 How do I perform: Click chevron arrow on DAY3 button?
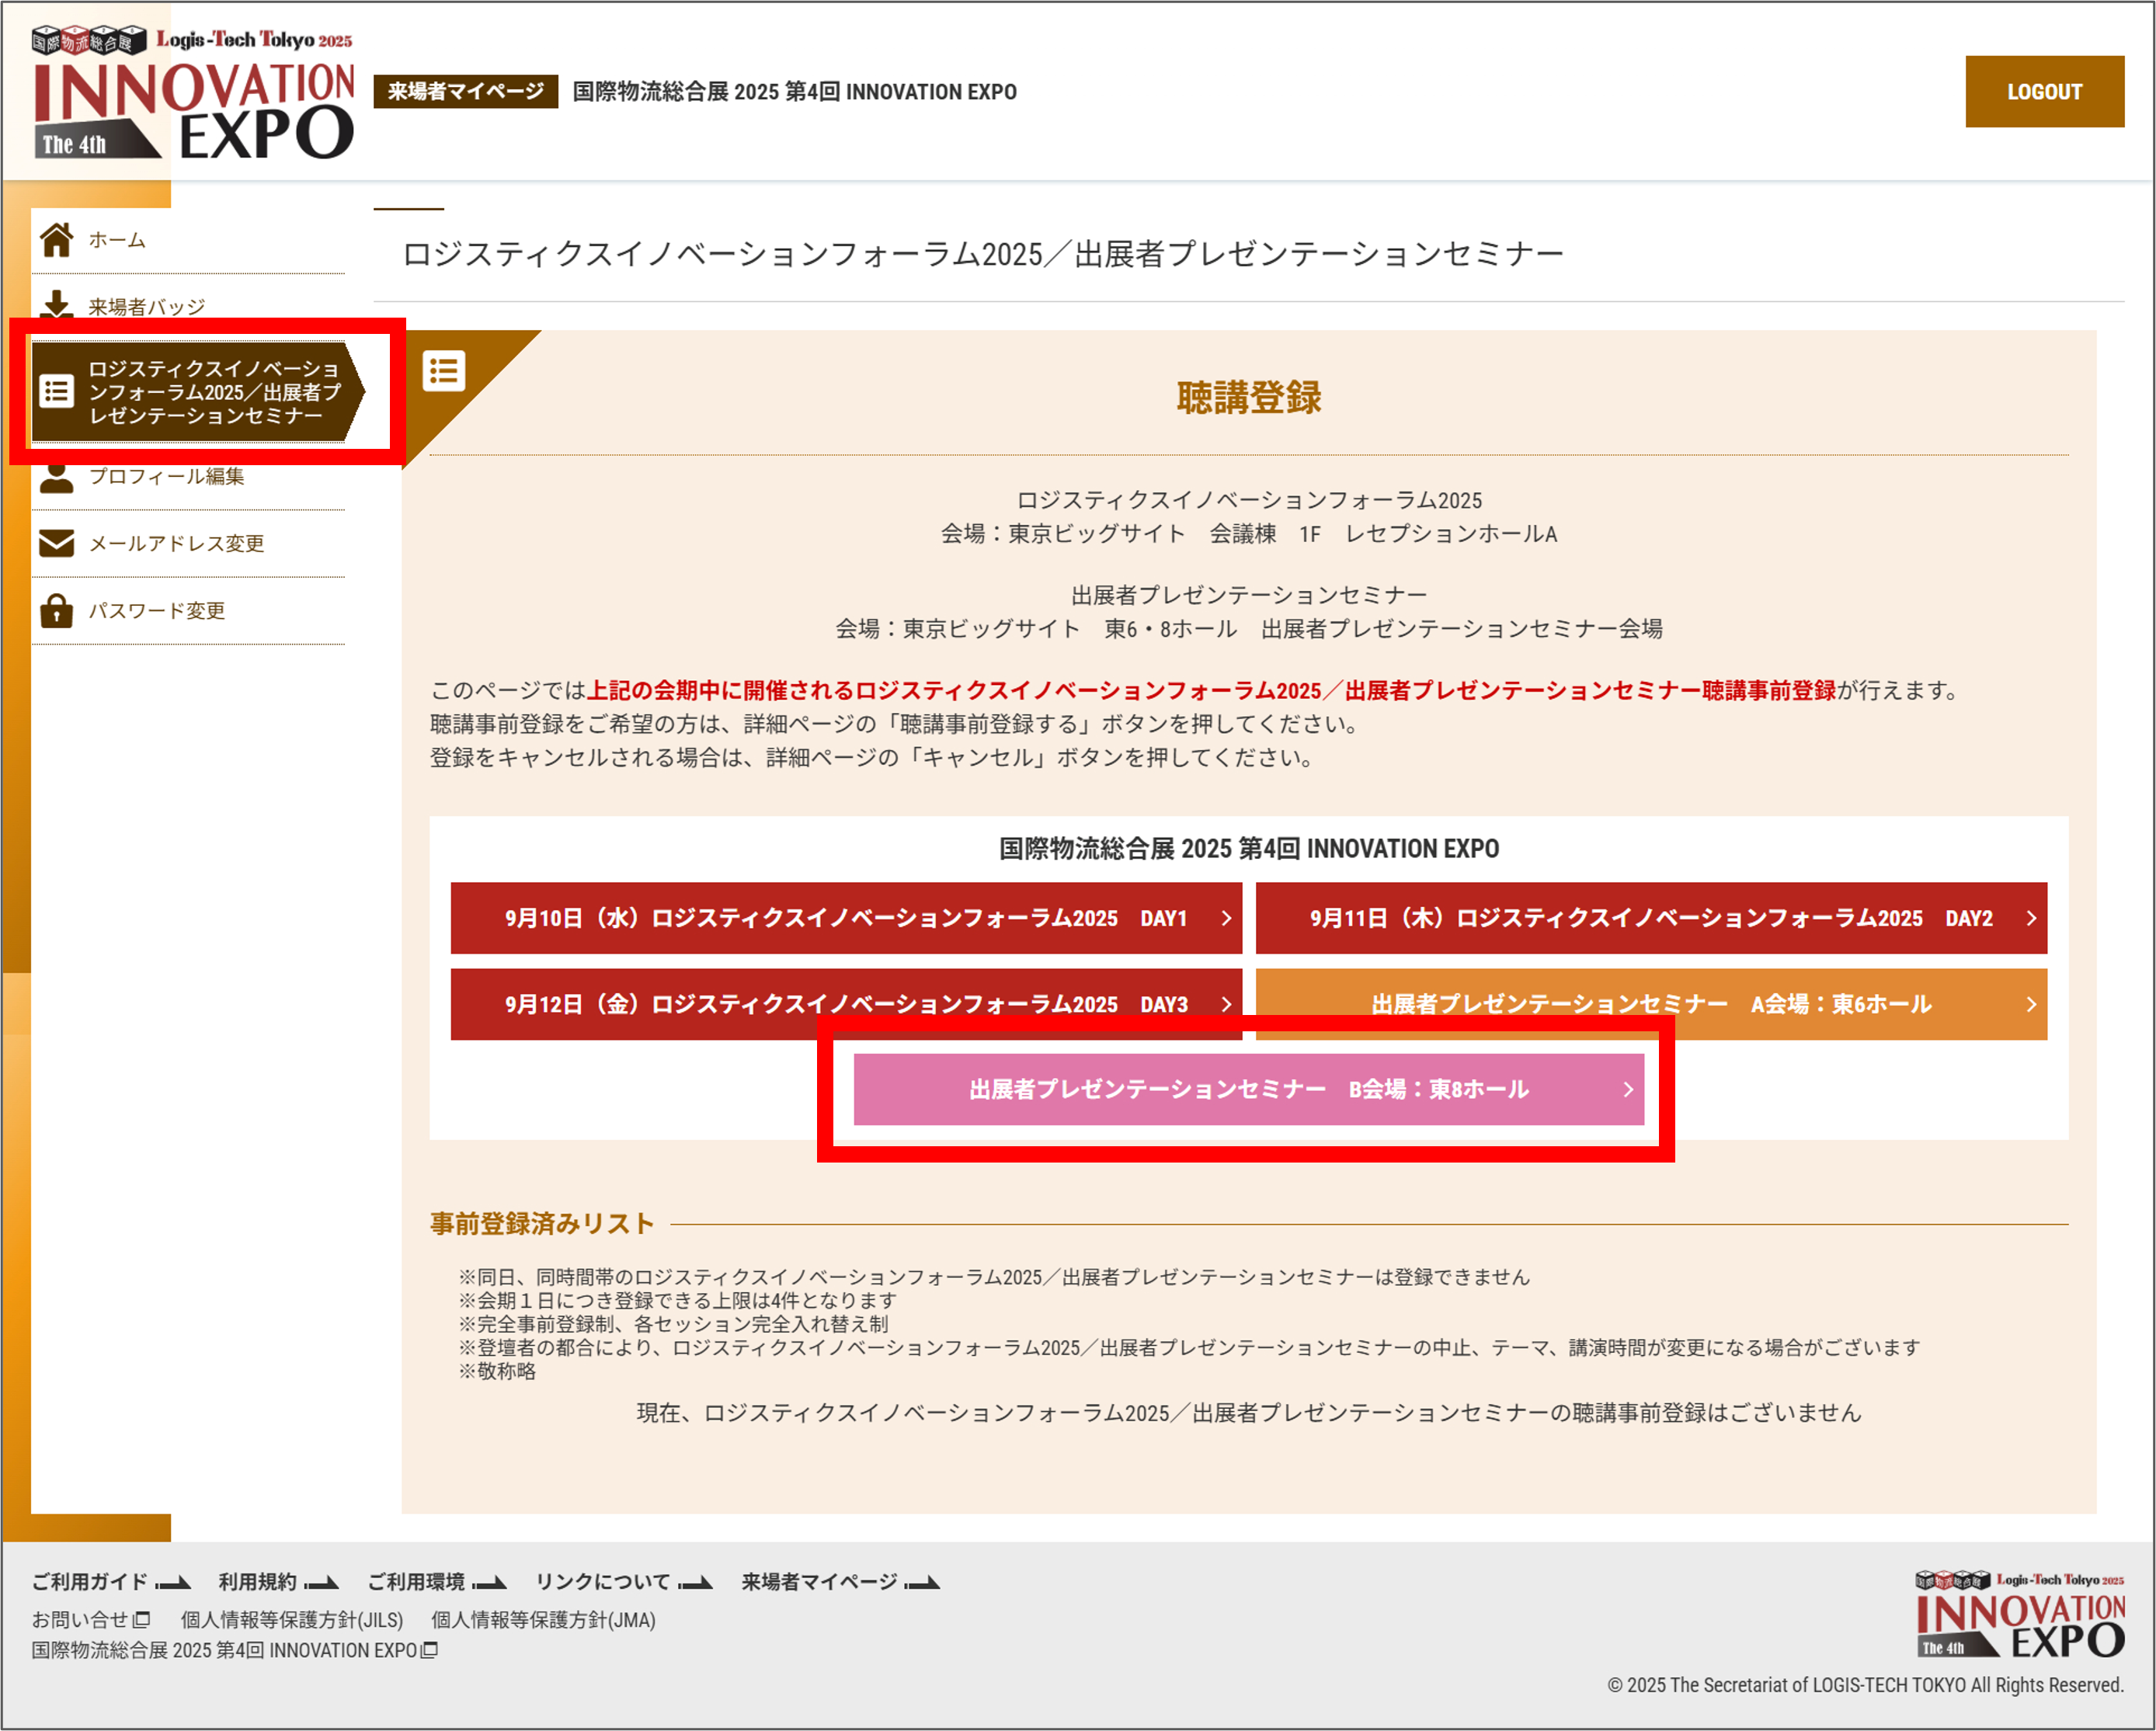pos(1226,1004)
